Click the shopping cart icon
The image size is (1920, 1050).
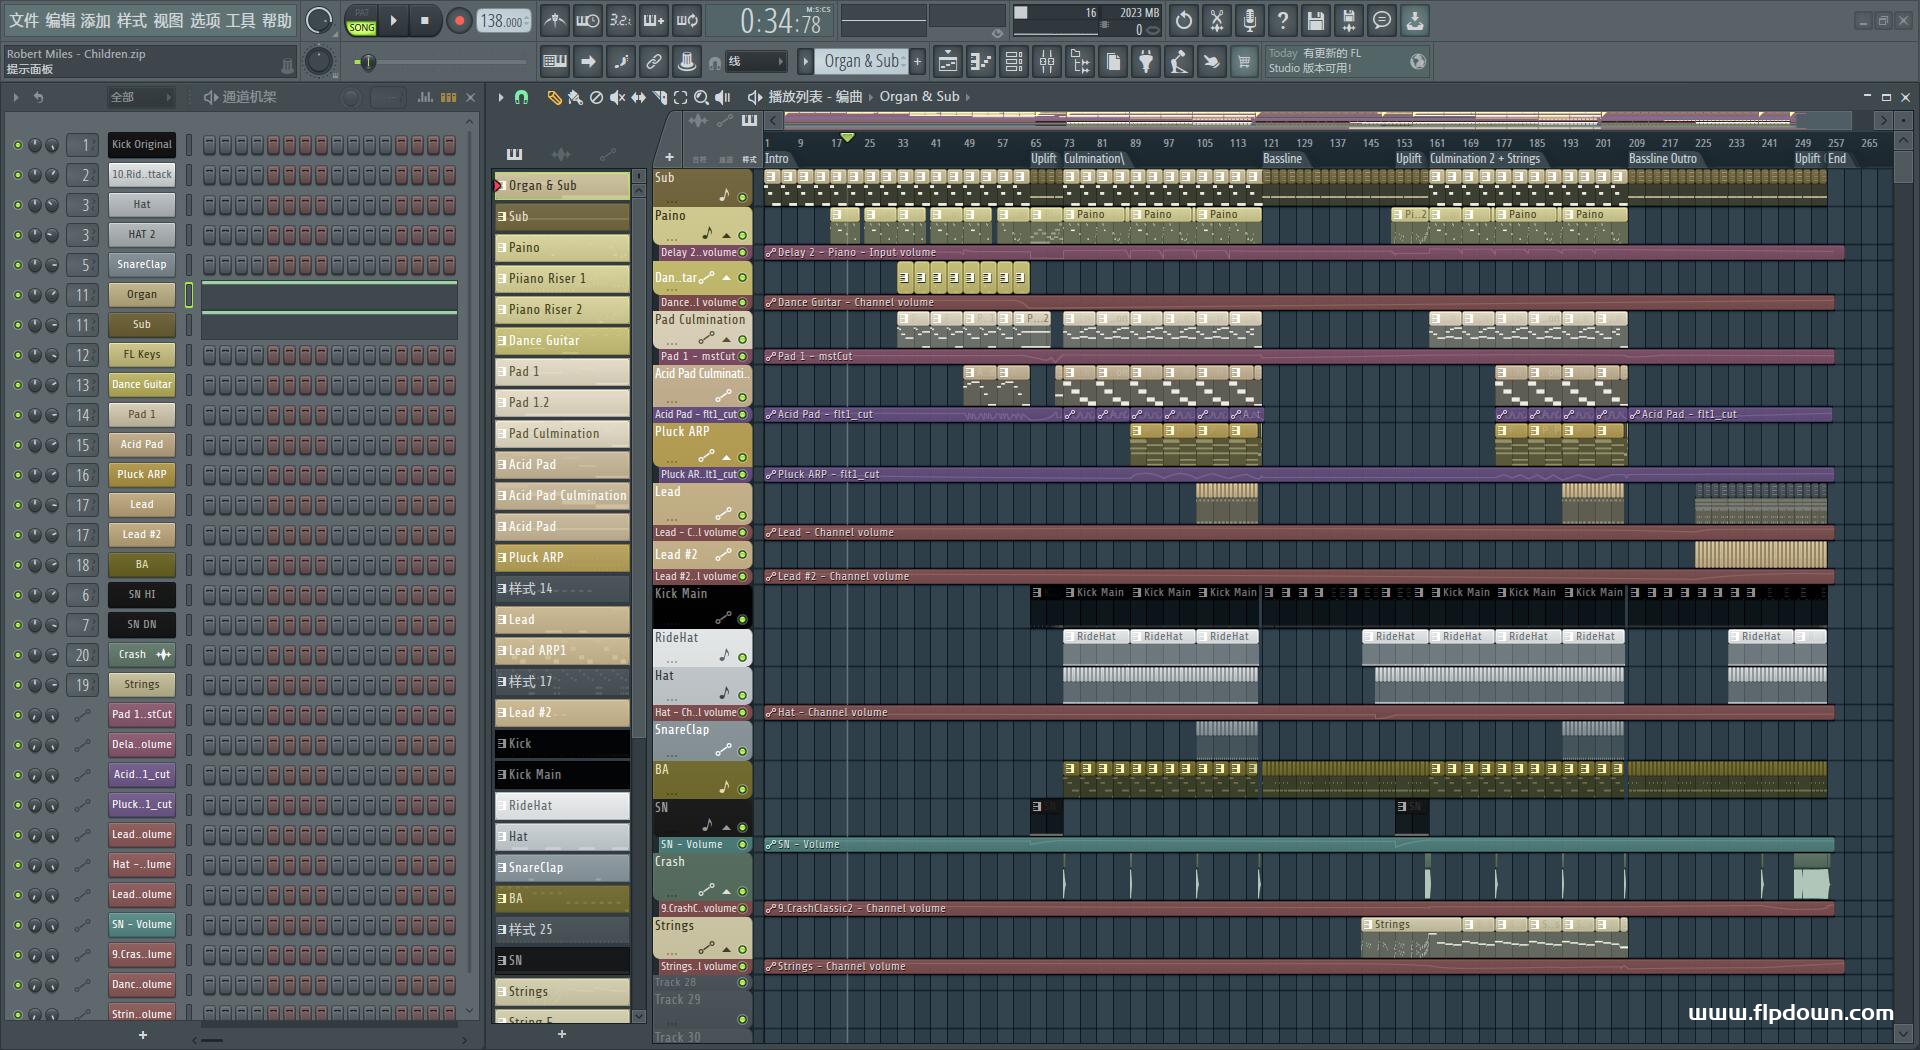click(x=1244, y=62)
